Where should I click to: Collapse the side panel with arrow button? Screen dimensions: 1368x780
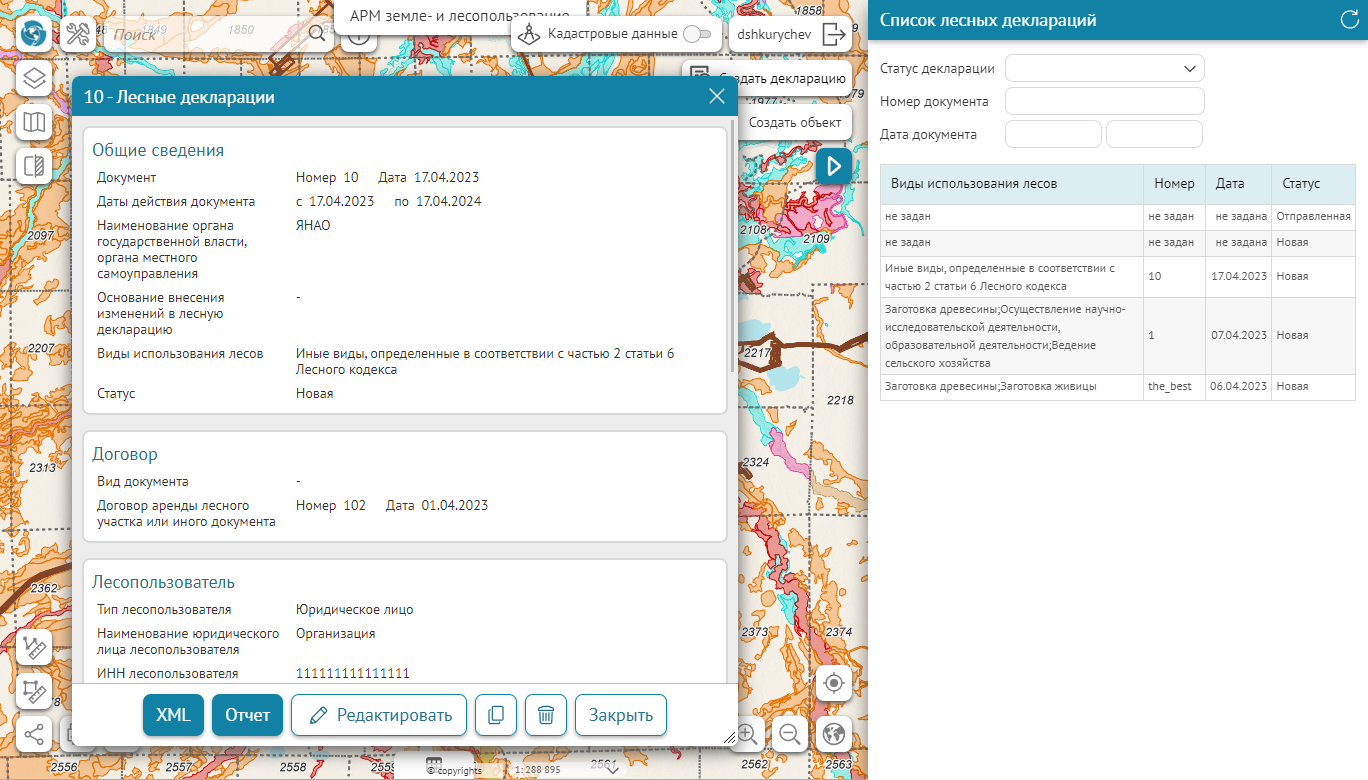coord(833,166)
